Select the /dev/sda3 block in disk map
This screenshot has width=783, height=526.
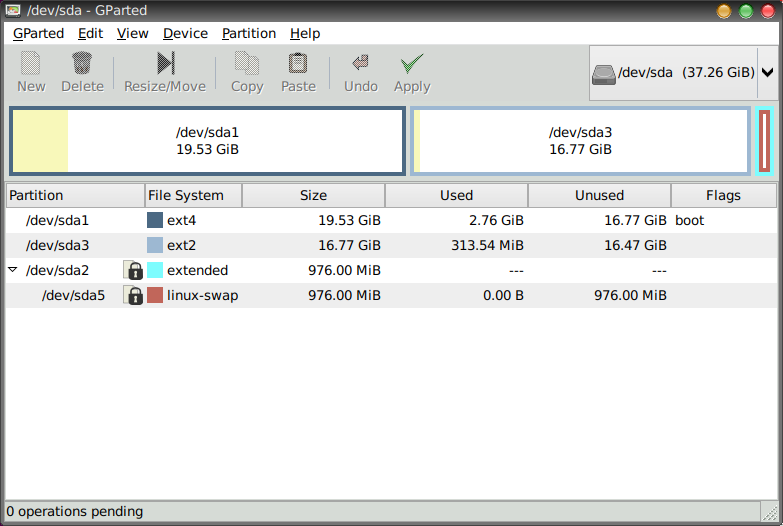pos(580,141)
